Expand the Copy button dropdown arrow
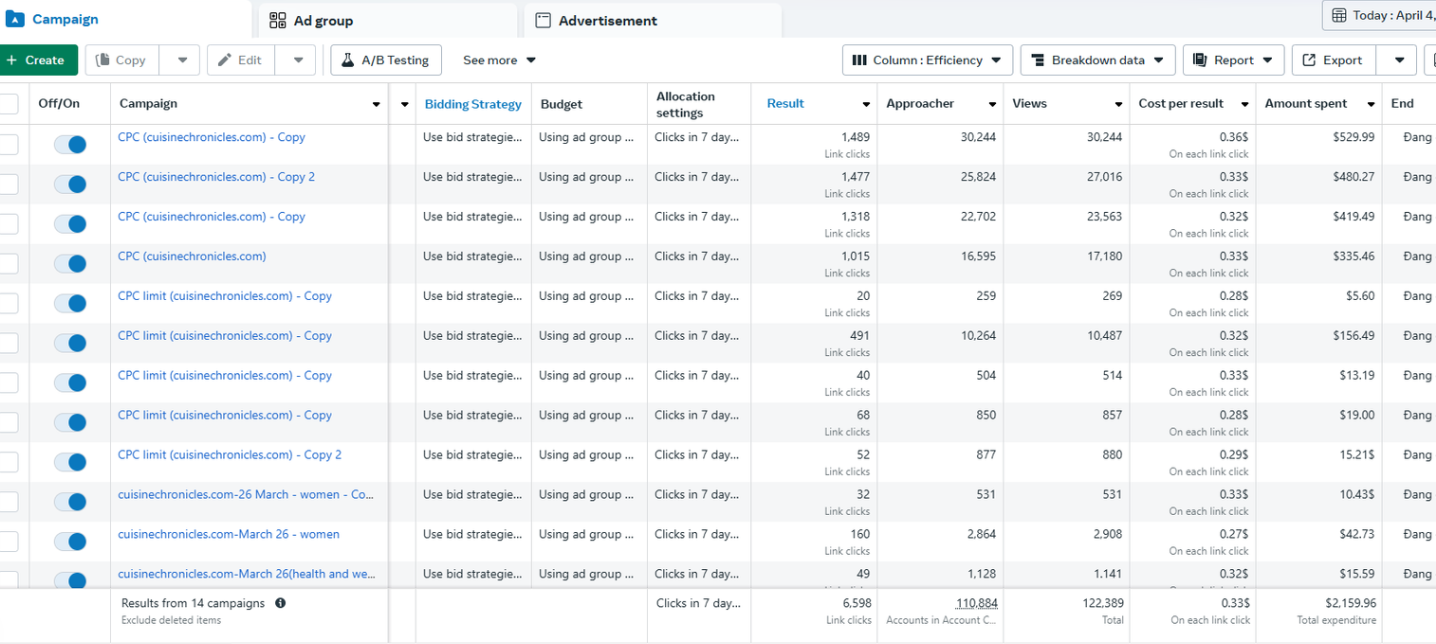The width and height of the screenshot is (1436, 644). coord(181,60)
